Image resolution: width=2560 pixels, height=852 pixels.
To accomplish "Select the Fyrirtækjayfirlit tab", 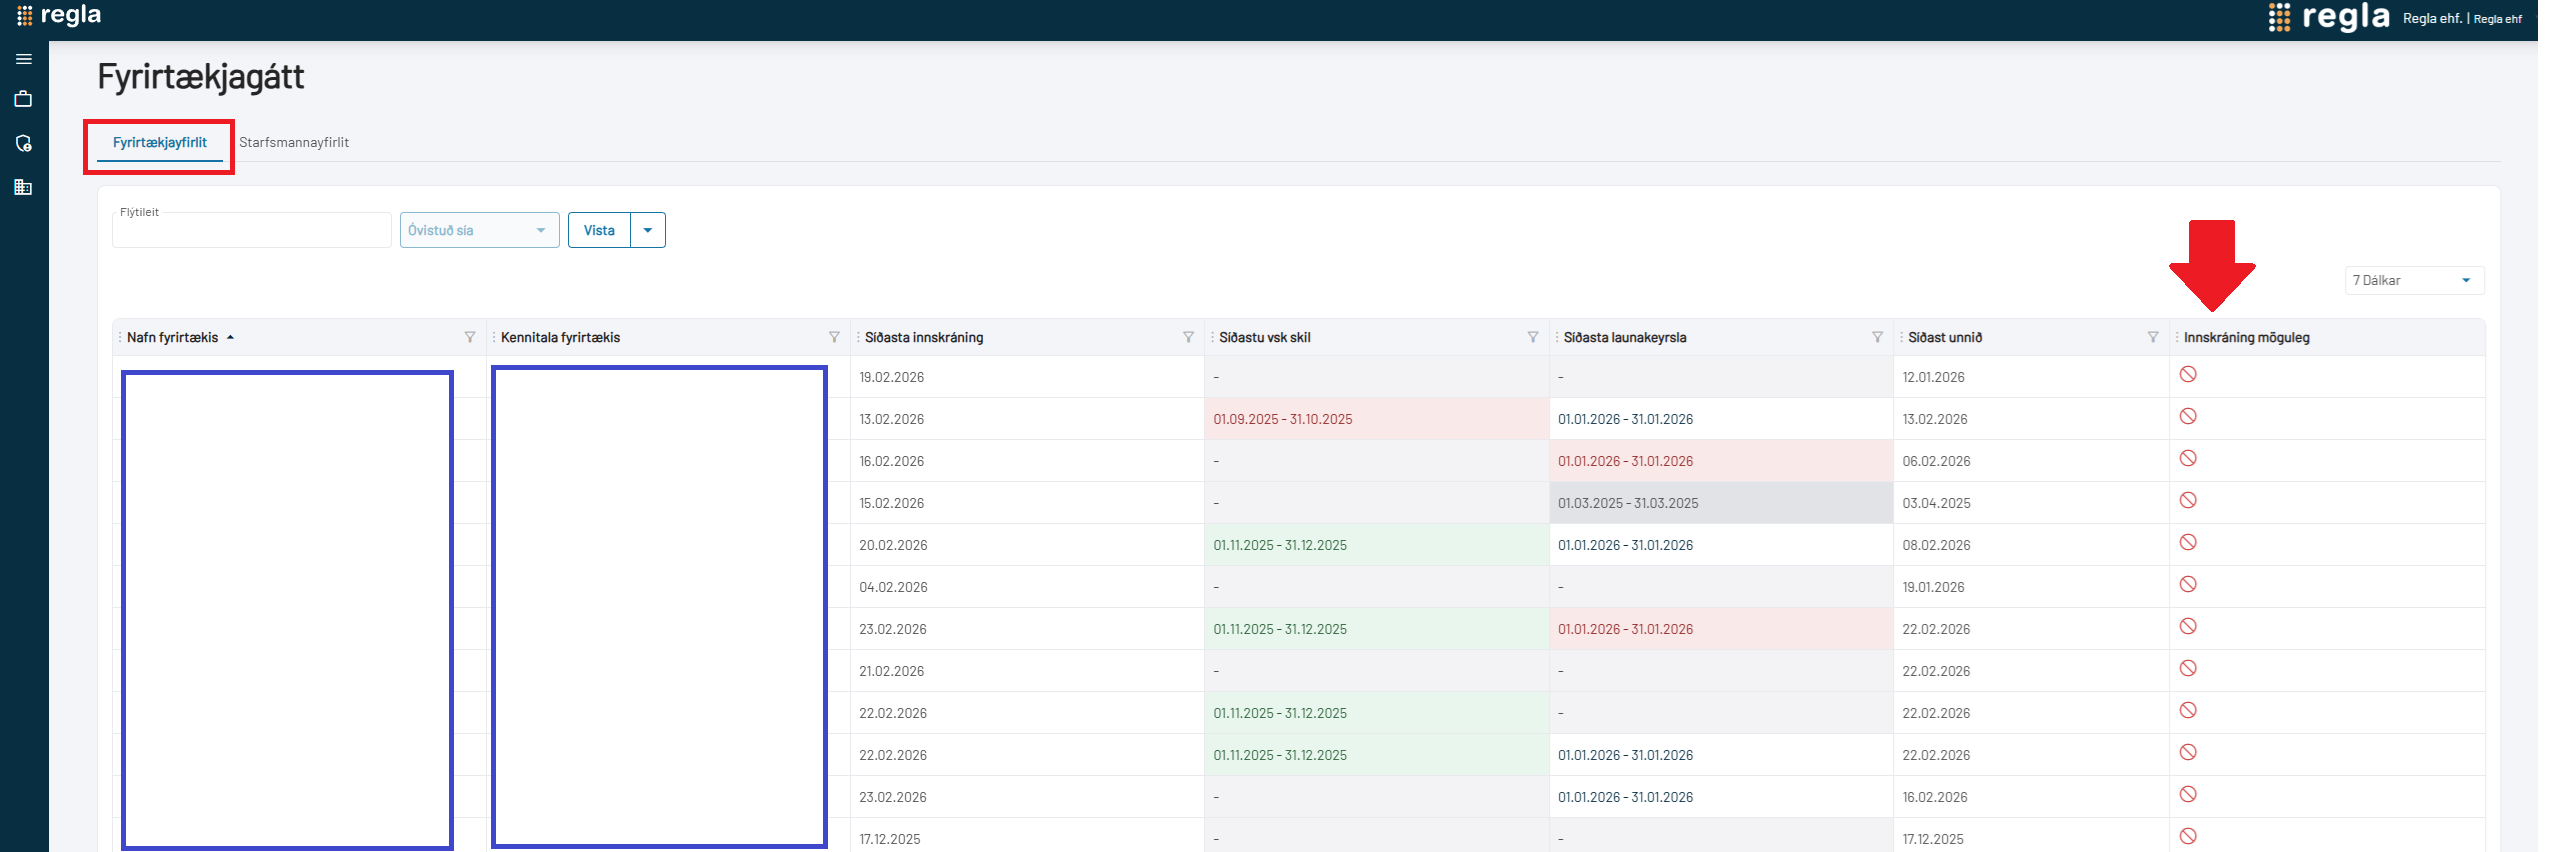I will pos(160,143).
